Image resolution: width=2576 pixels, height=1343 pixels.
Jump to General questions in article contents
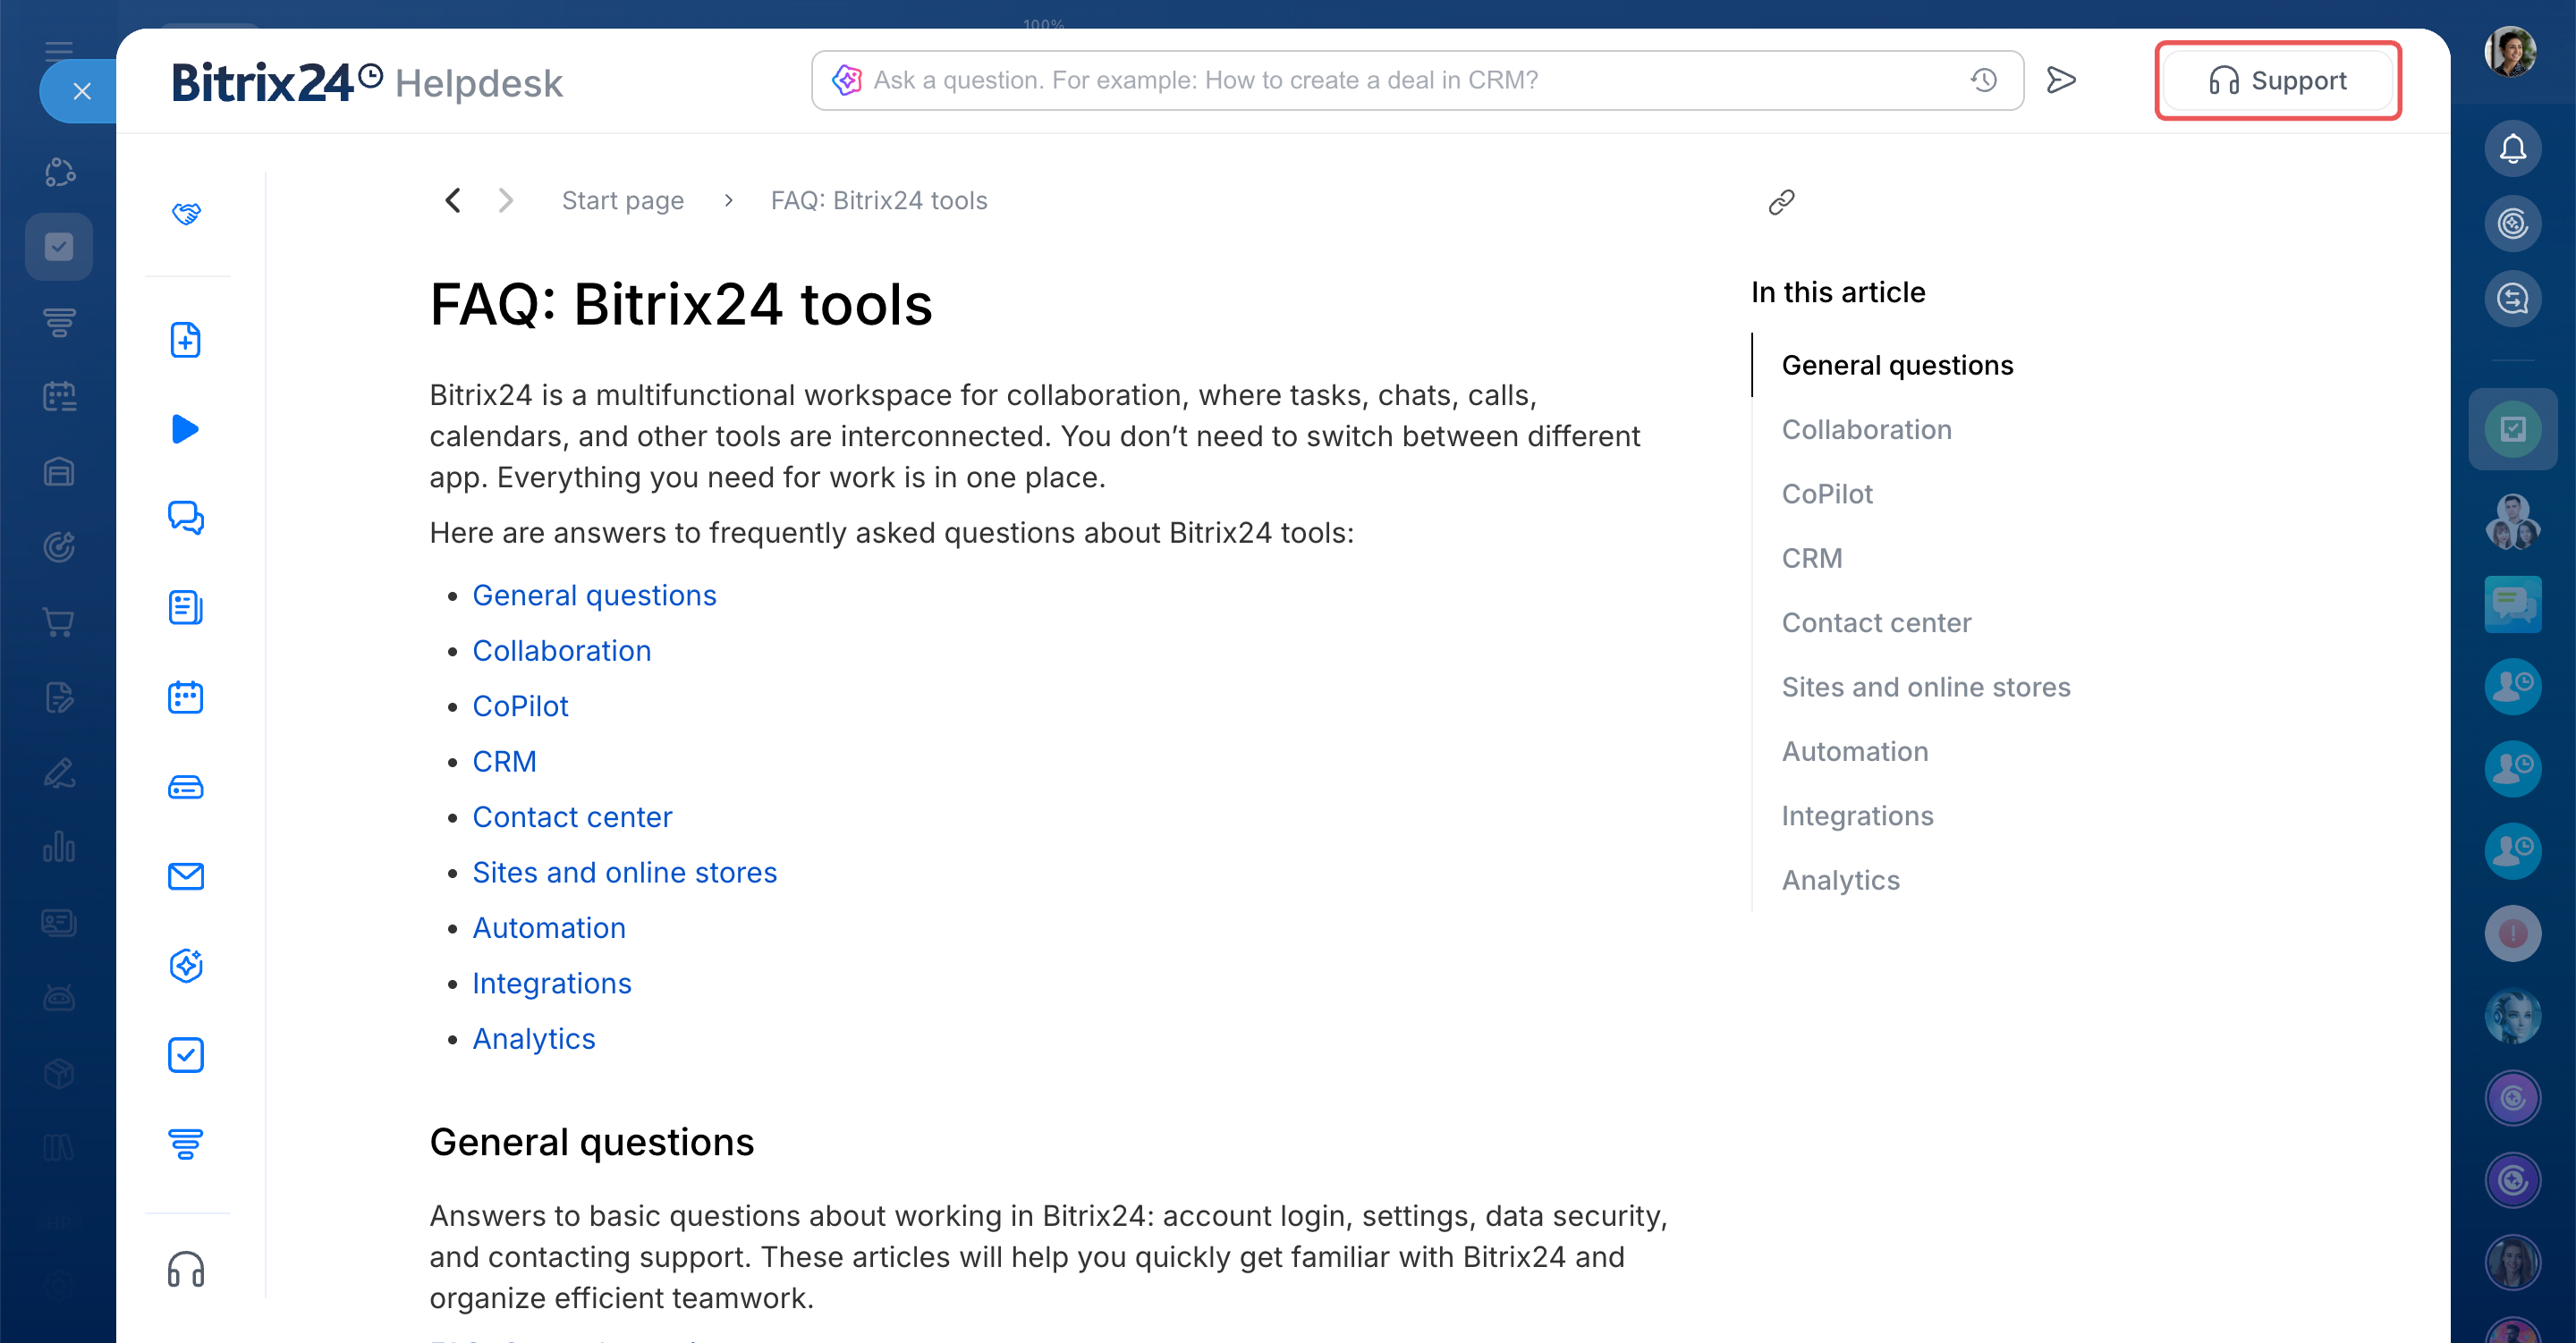[x=1897, y=365]
